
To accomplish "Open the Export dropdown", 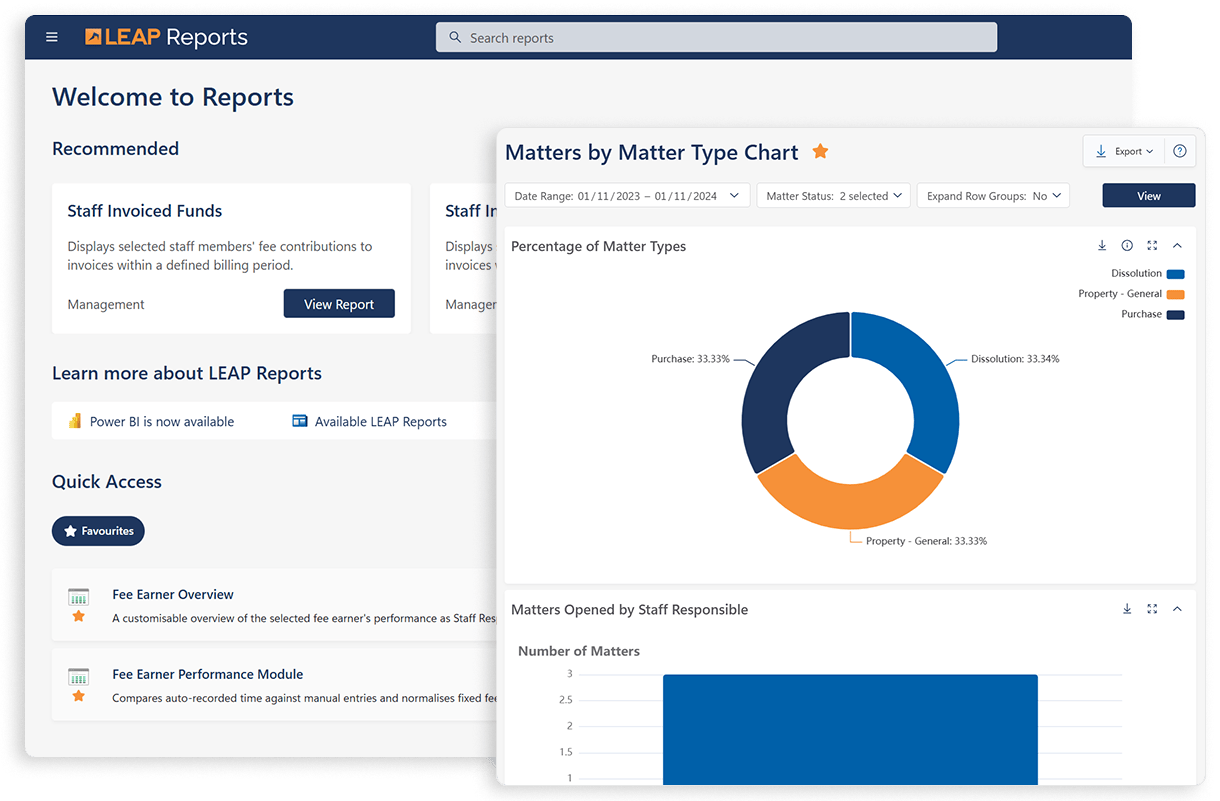I will 1125,151.
